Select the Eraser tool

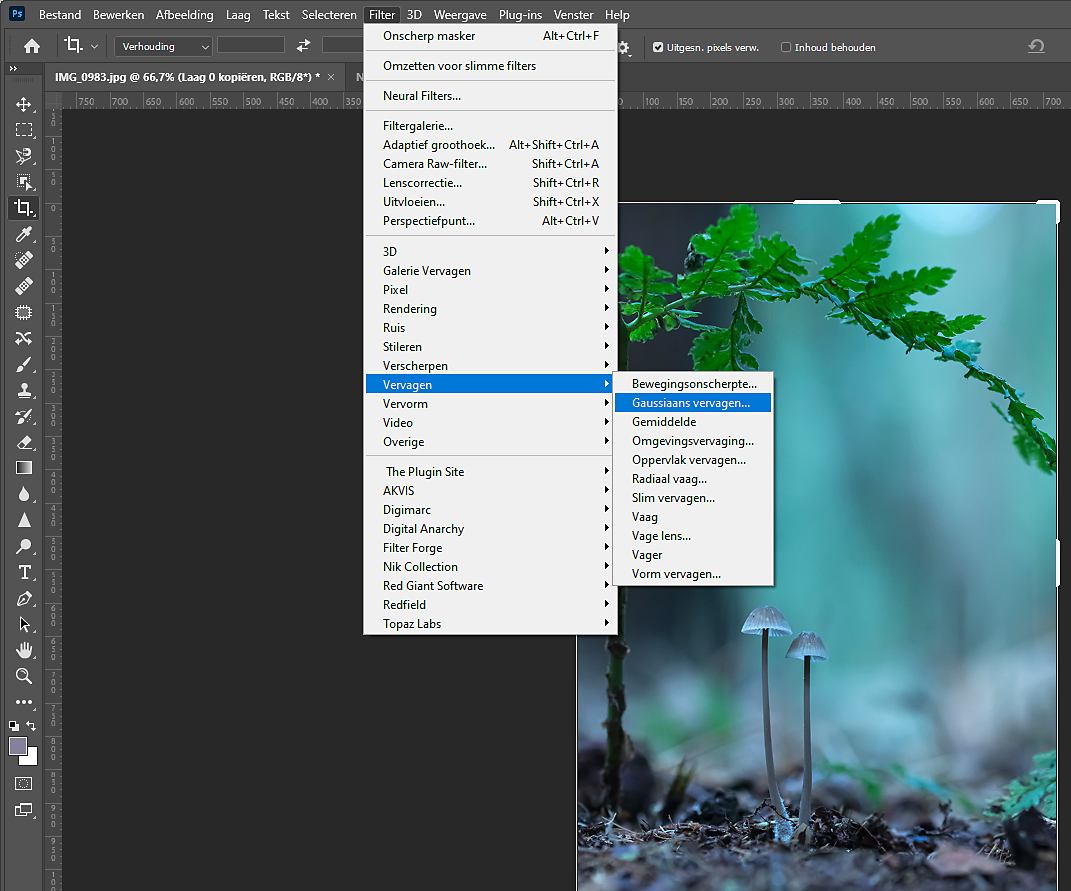24,442
